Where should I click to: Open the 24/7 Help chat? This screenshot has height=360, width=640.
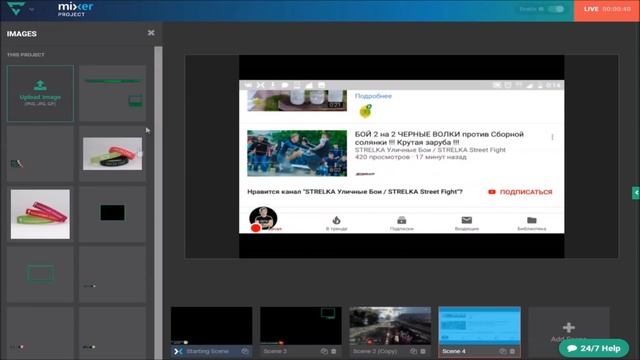pos(594,348)
